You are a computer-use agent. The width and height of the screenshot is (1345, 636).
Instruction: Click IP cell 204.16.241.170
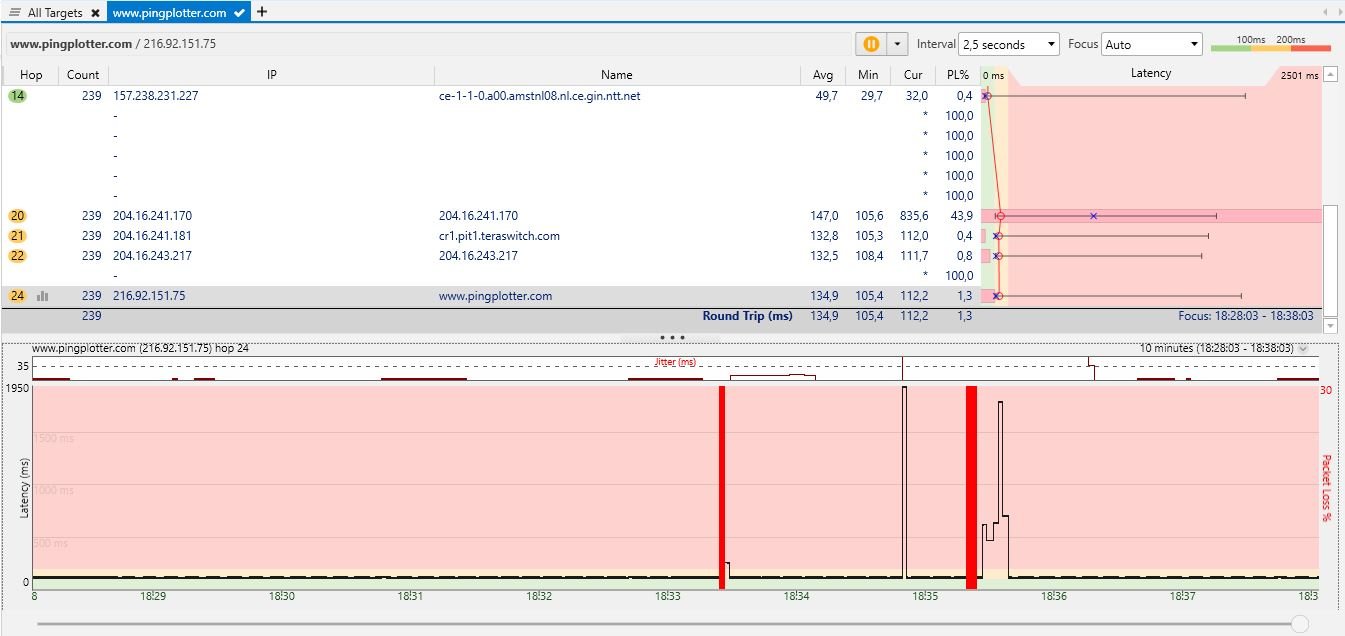click(152, 216)
